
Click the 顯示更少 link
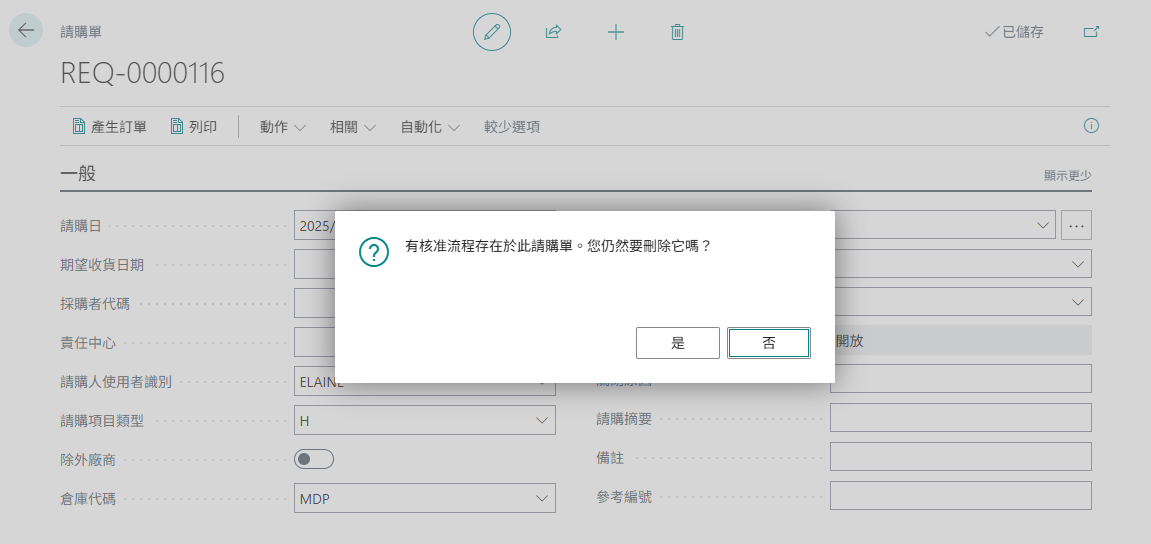[1067, 175]
